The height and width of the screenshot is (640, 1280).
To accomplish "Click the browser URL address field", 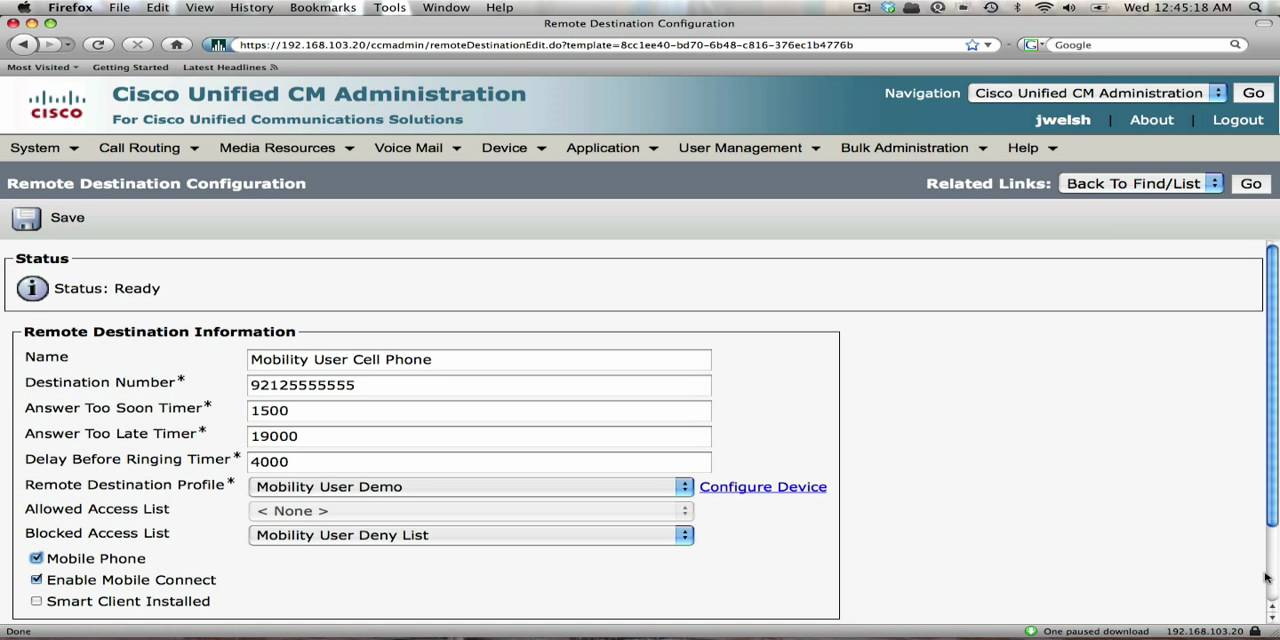I will (600, 45).
